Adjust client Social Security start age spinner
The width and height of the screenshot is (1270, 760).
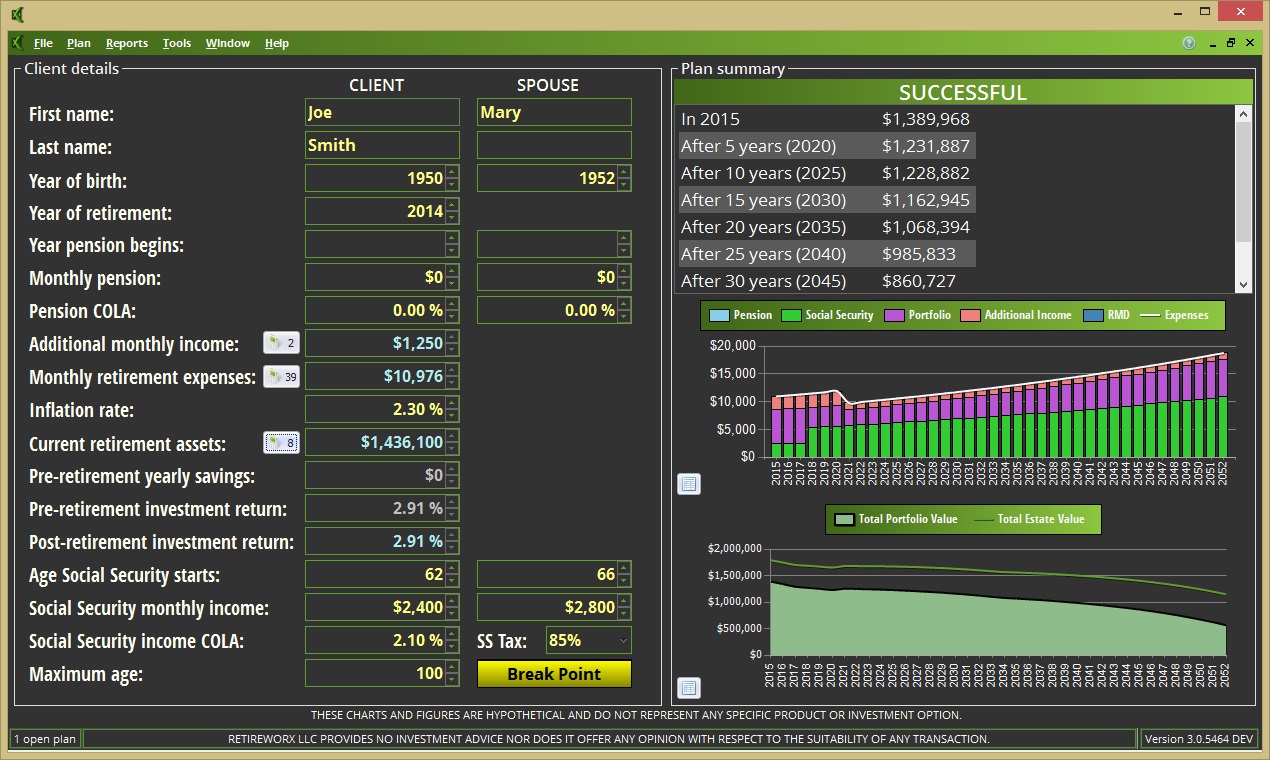[452, 574]
